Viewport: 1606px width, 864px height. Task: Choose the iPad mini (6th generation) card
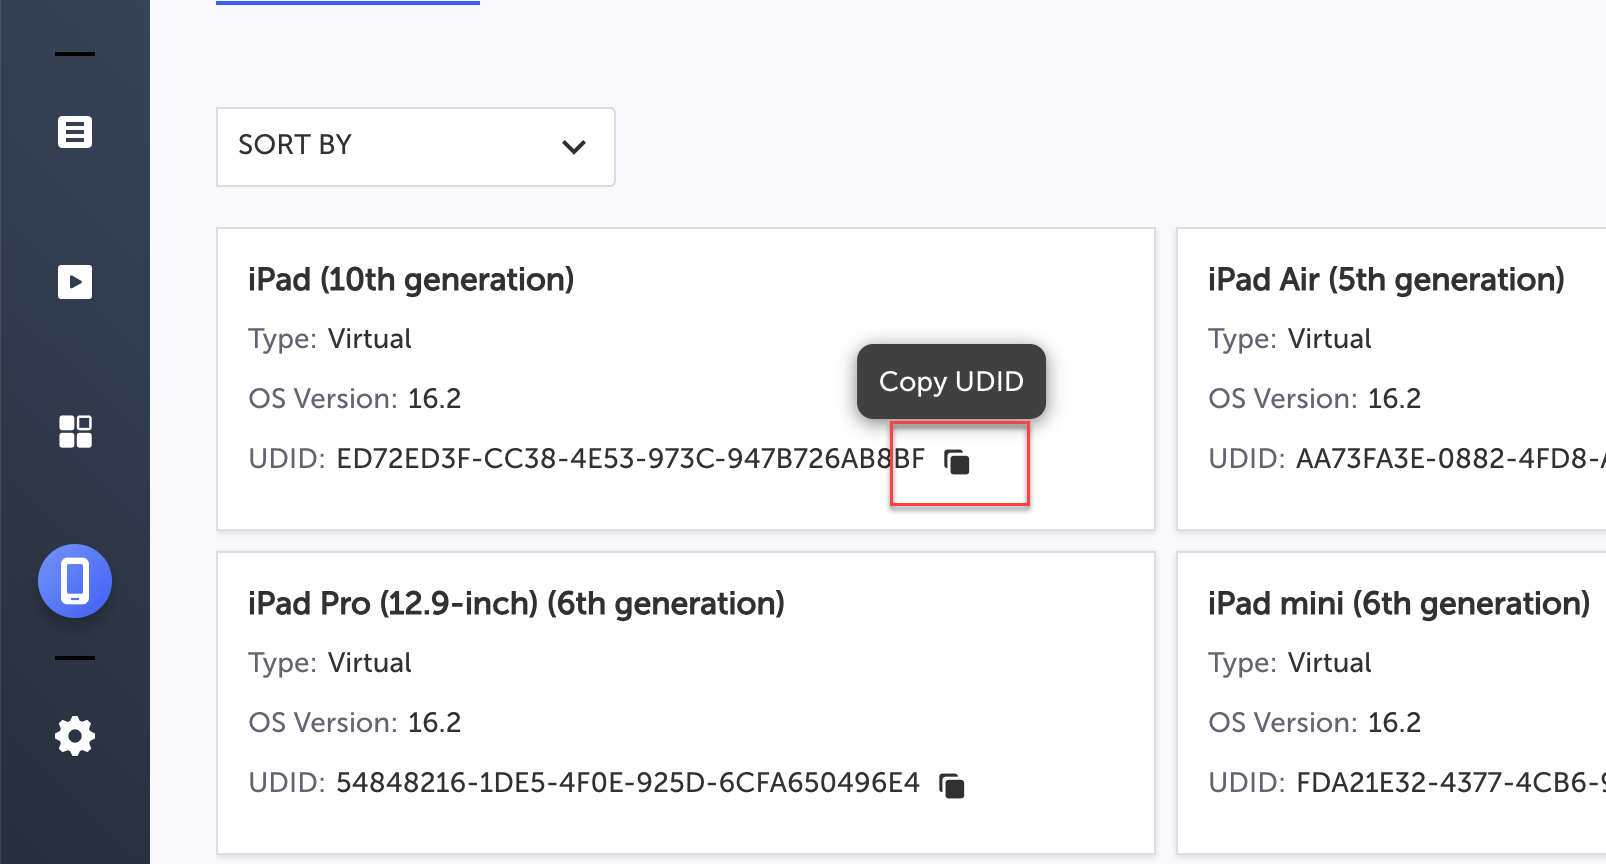tap(1398, 604)
